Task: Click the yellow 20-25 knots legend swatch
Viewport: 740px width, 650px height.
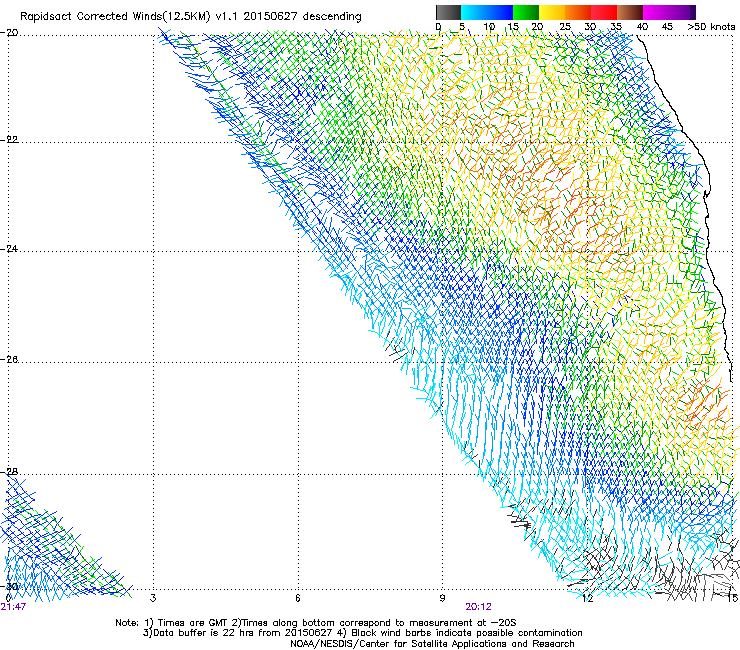Action: coord(552,12)
